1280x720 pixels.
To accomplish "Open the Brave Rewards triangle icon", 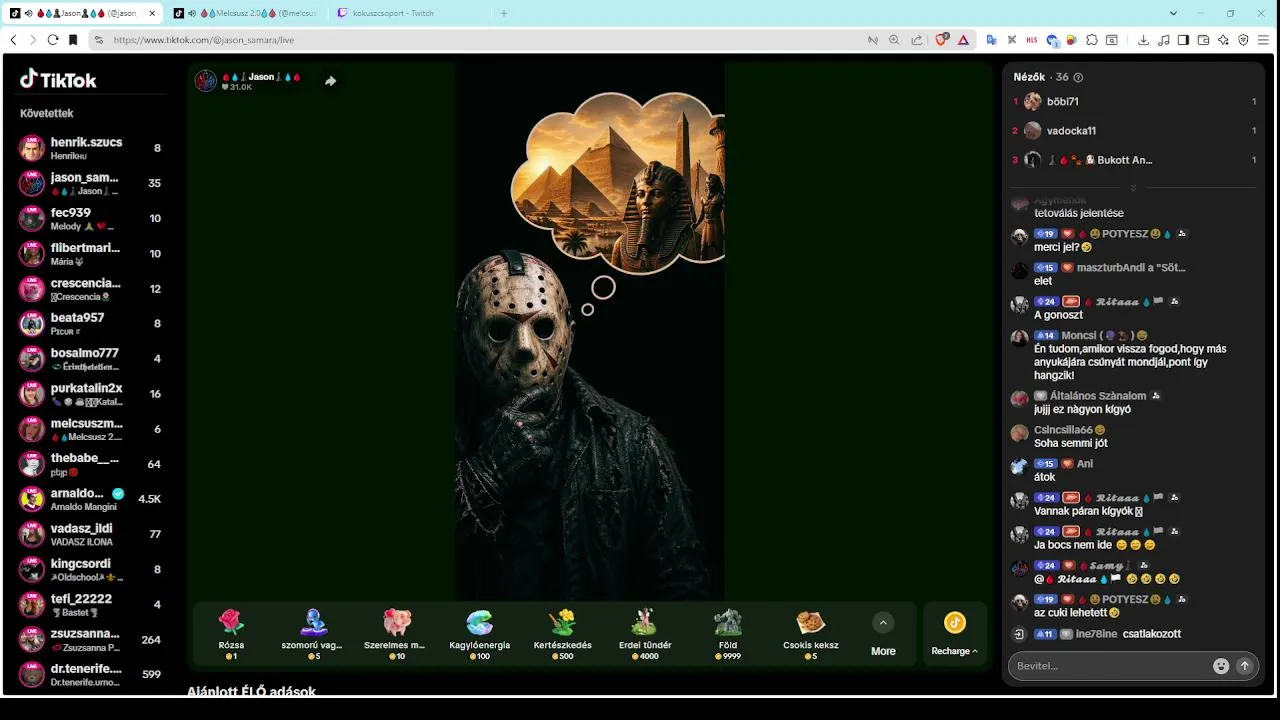I will pos(963,40).
